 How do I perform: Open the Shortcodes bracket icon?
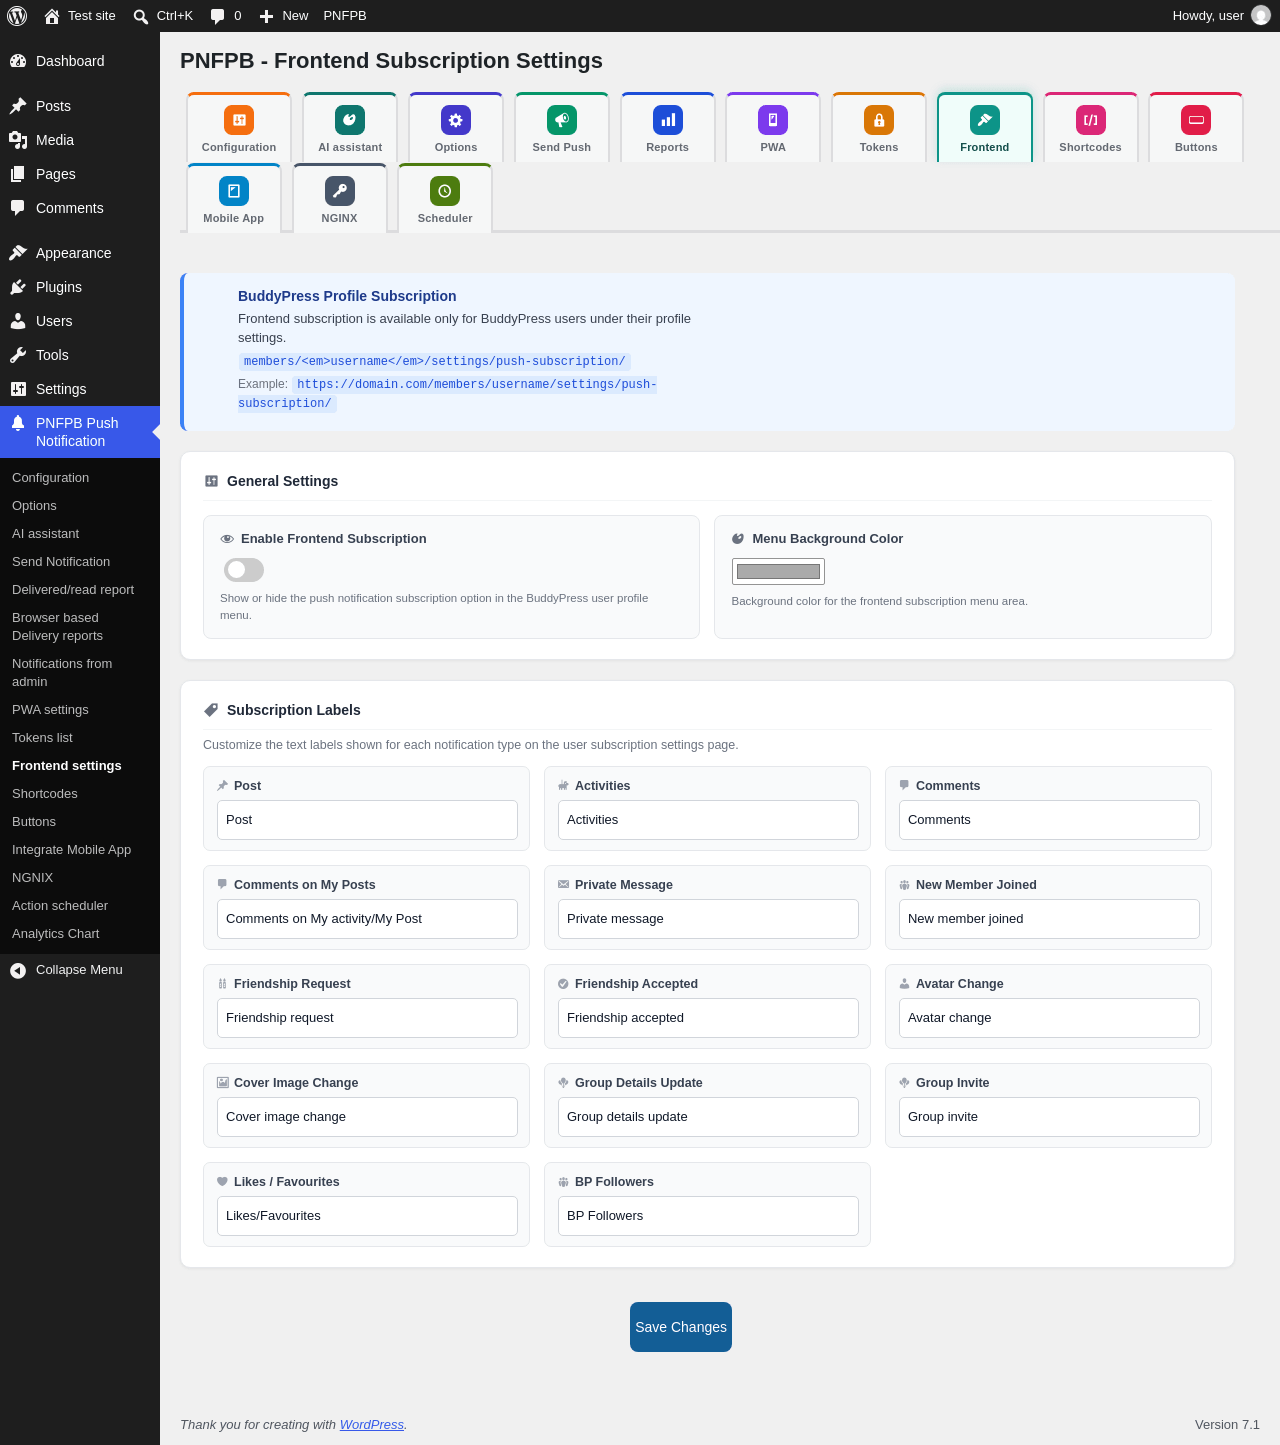point(1091,120)
